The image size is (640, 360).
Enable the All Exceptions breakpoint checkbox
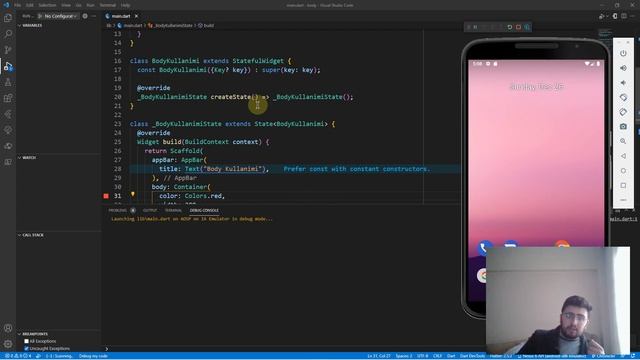27,341
